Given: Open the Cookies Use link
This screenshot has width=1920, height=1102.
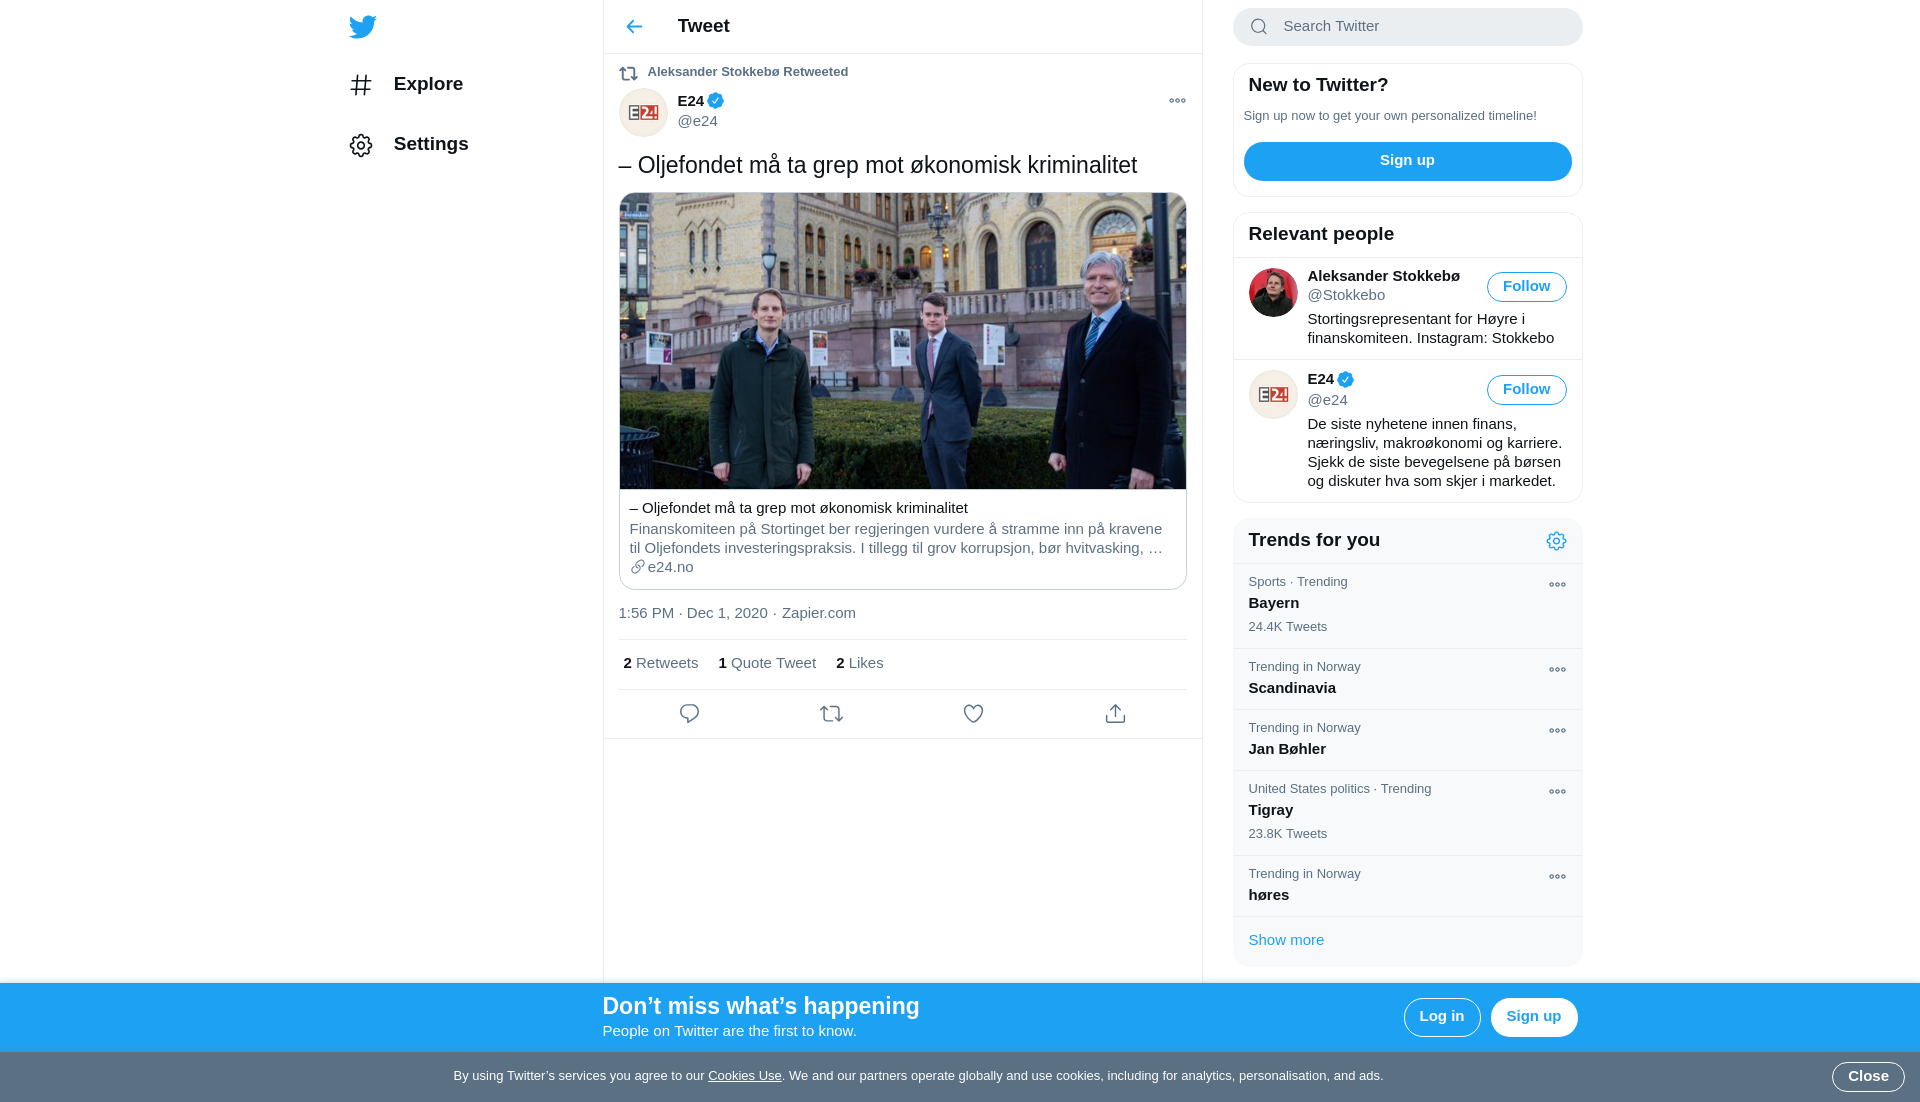Looking at the screenshot, I should click(x=744, y=1076).
